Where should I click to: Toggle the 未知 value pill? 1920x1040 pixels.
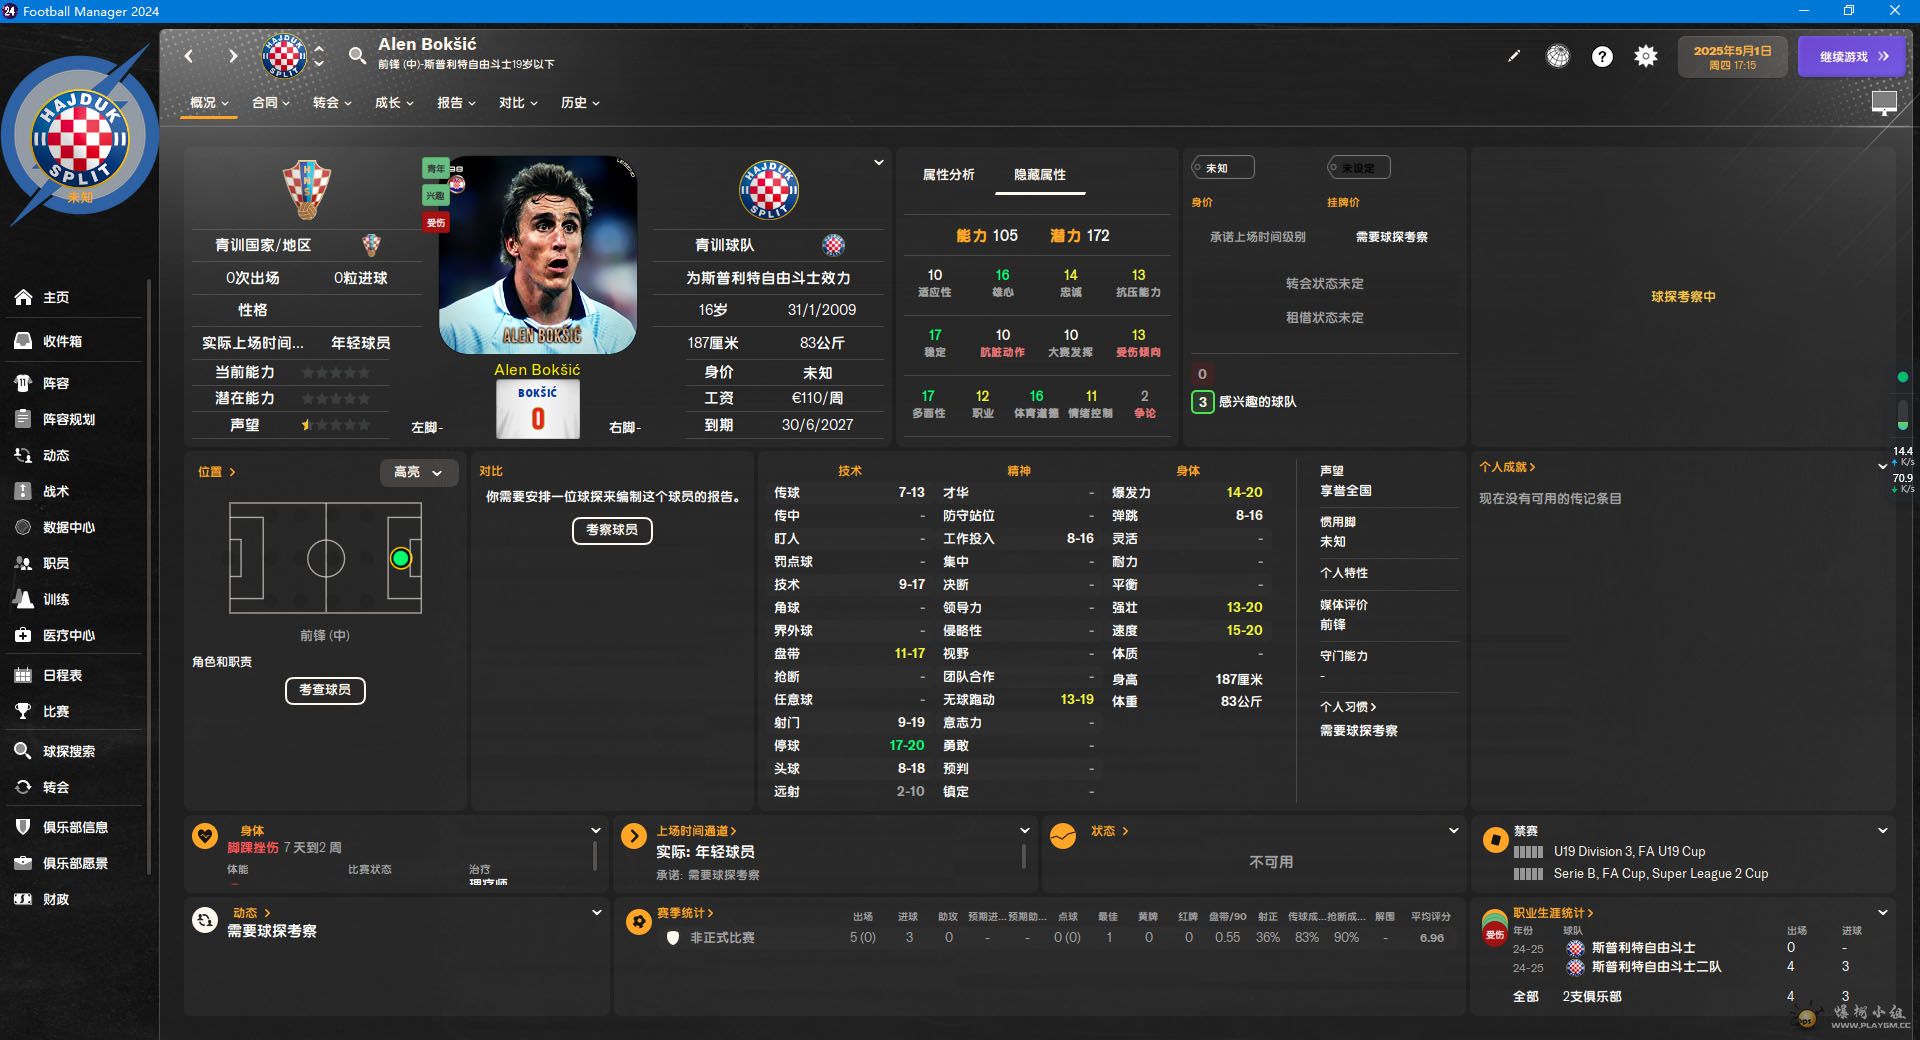coord(1222,168)
